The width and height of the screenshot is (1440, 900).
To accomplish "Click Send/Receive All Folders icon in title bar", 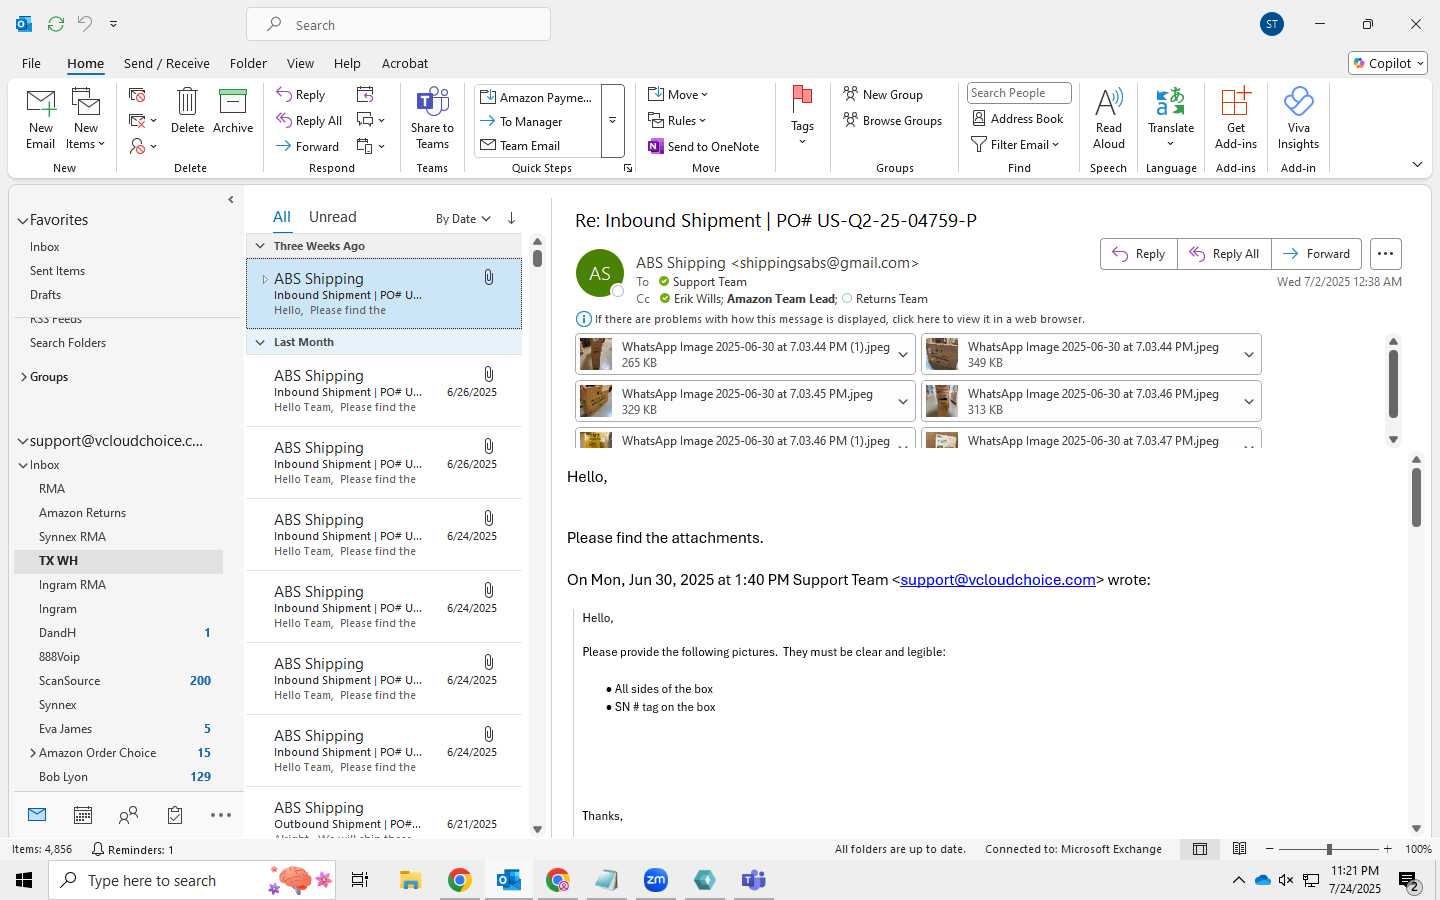I will pos(56,23).
